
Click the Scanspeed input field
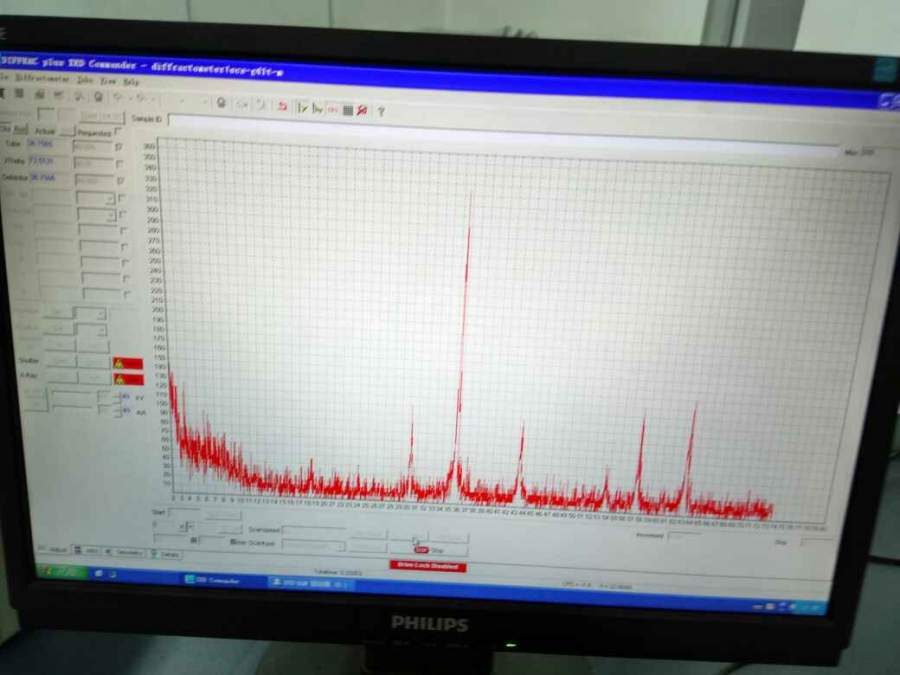313,531
